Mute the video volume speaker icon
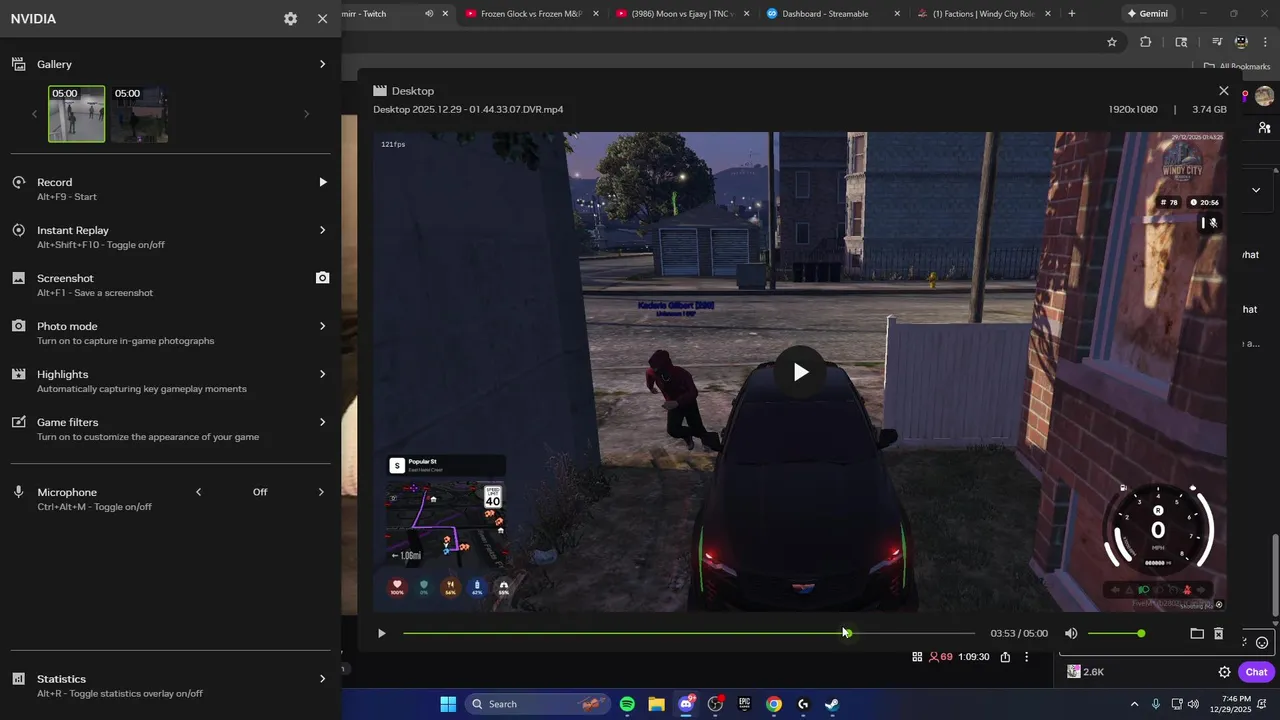The width and height of the screenshot is (1280, 720). tap(1071, 633)
